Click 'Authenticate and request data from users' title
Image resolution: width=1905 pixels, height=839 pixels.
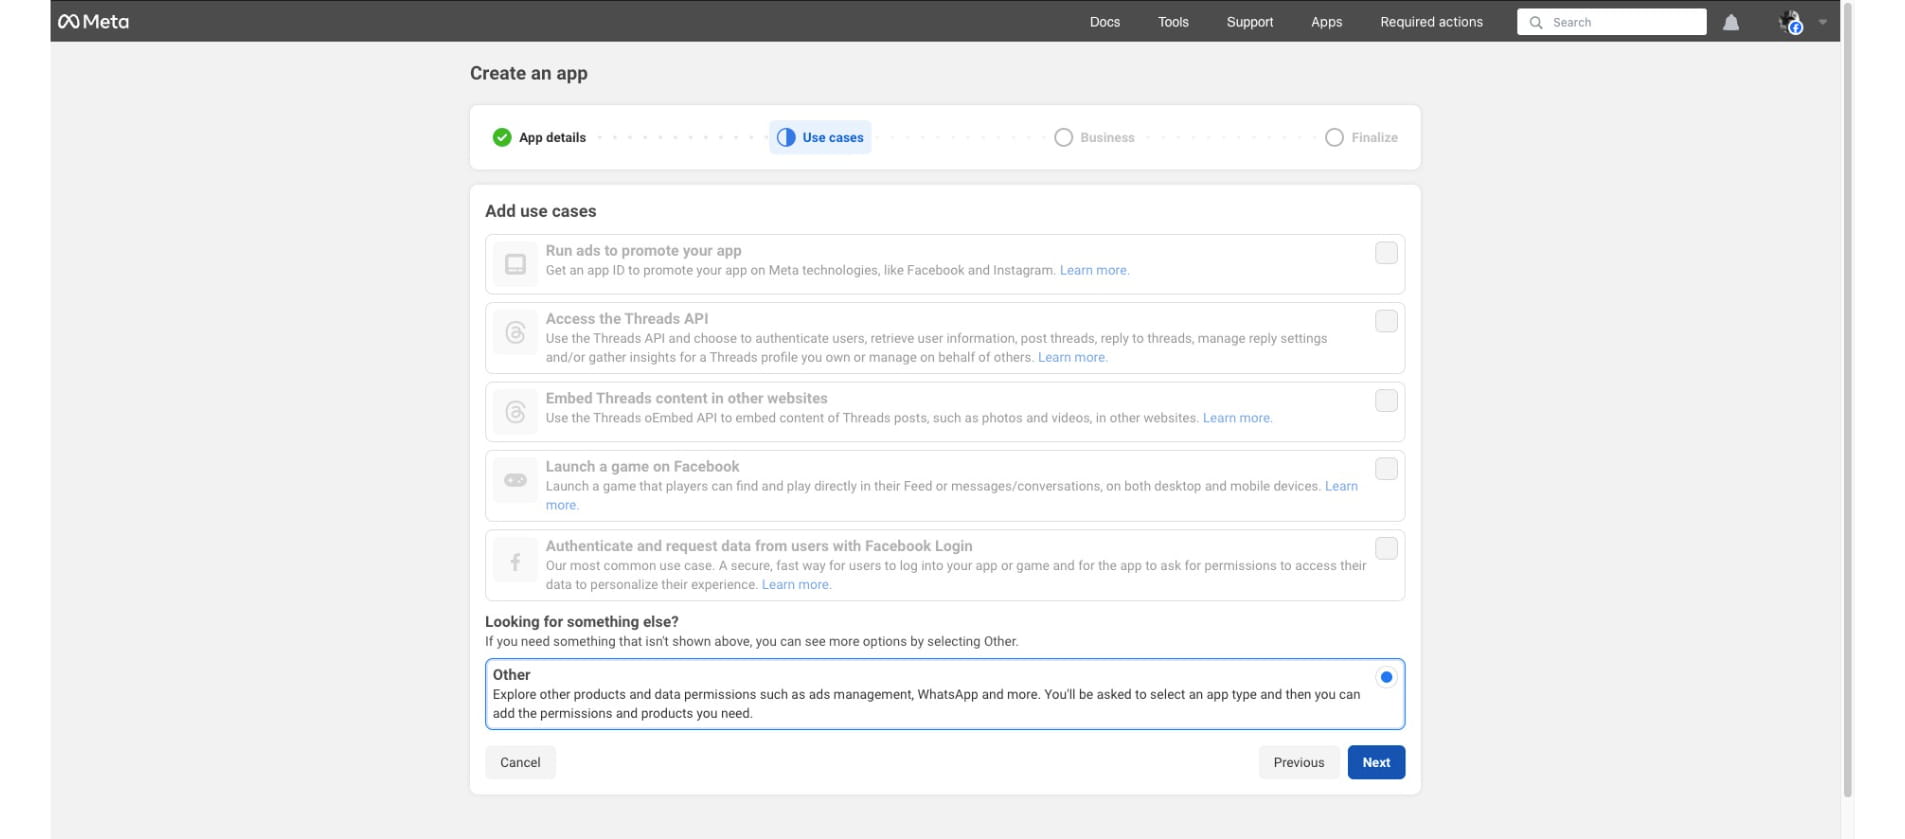click(x=759, y=546)
